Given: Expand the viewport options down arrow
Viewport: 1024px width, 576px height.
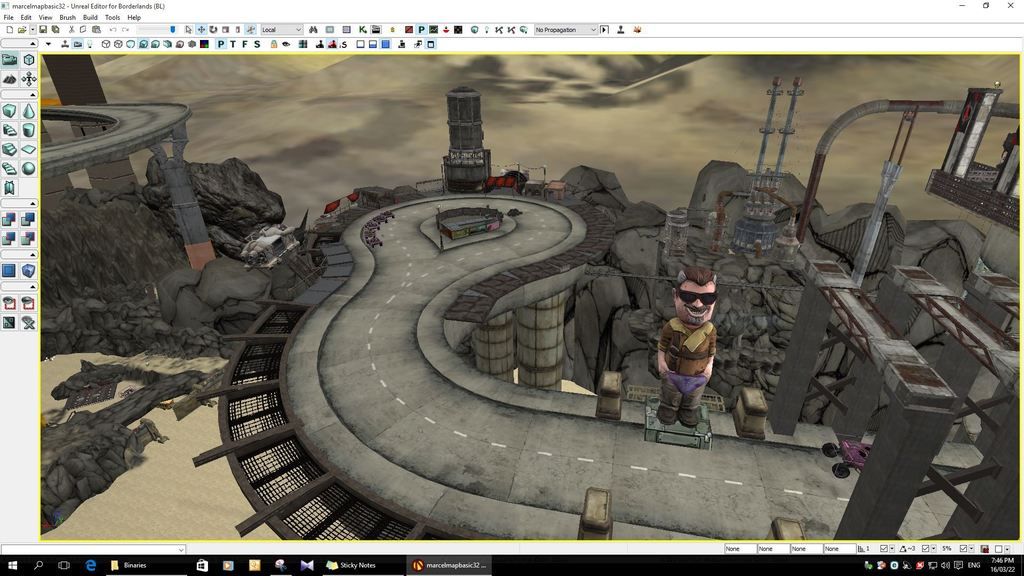Looking at the screenshot, I should tap(48, 44).
